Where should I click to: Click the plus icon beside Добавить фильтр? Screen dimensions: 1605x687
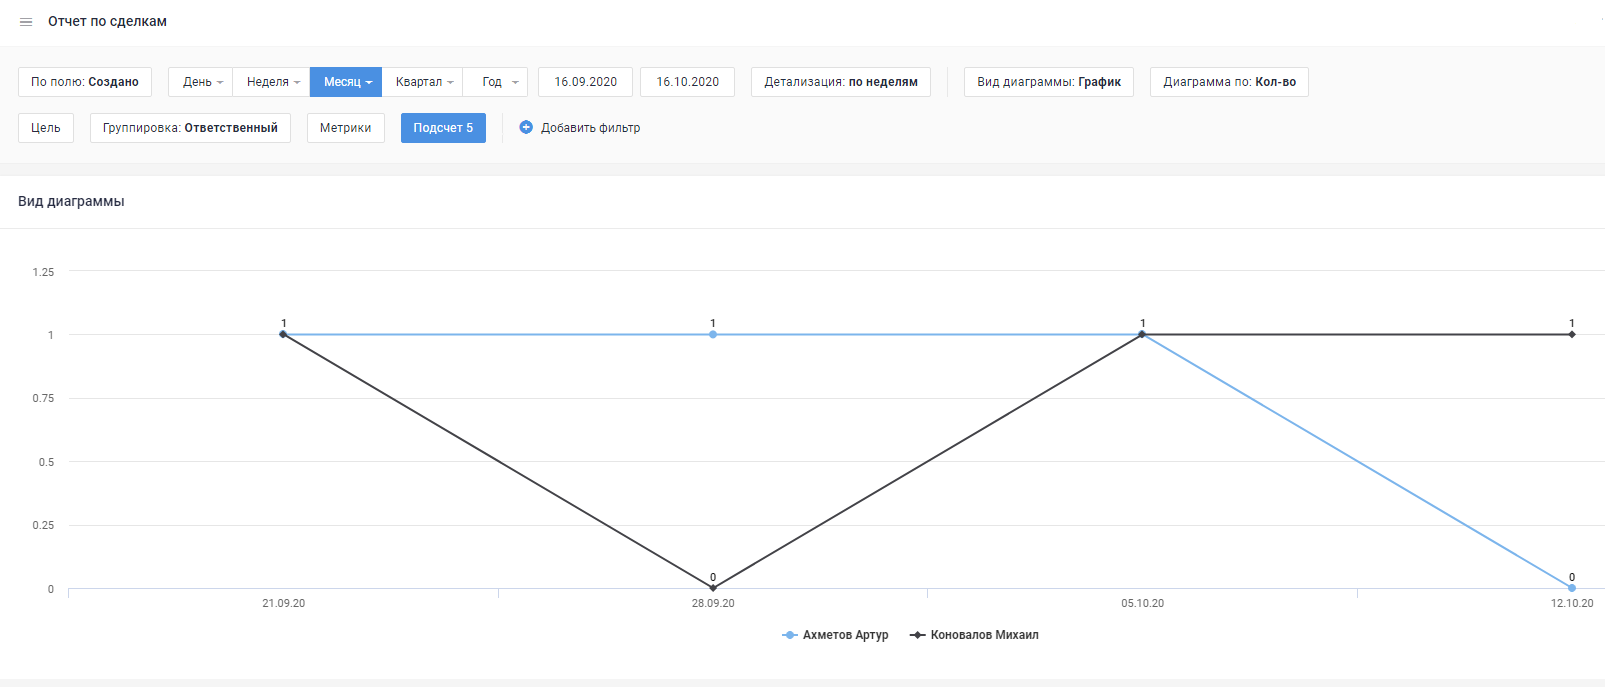pos(526,127)
